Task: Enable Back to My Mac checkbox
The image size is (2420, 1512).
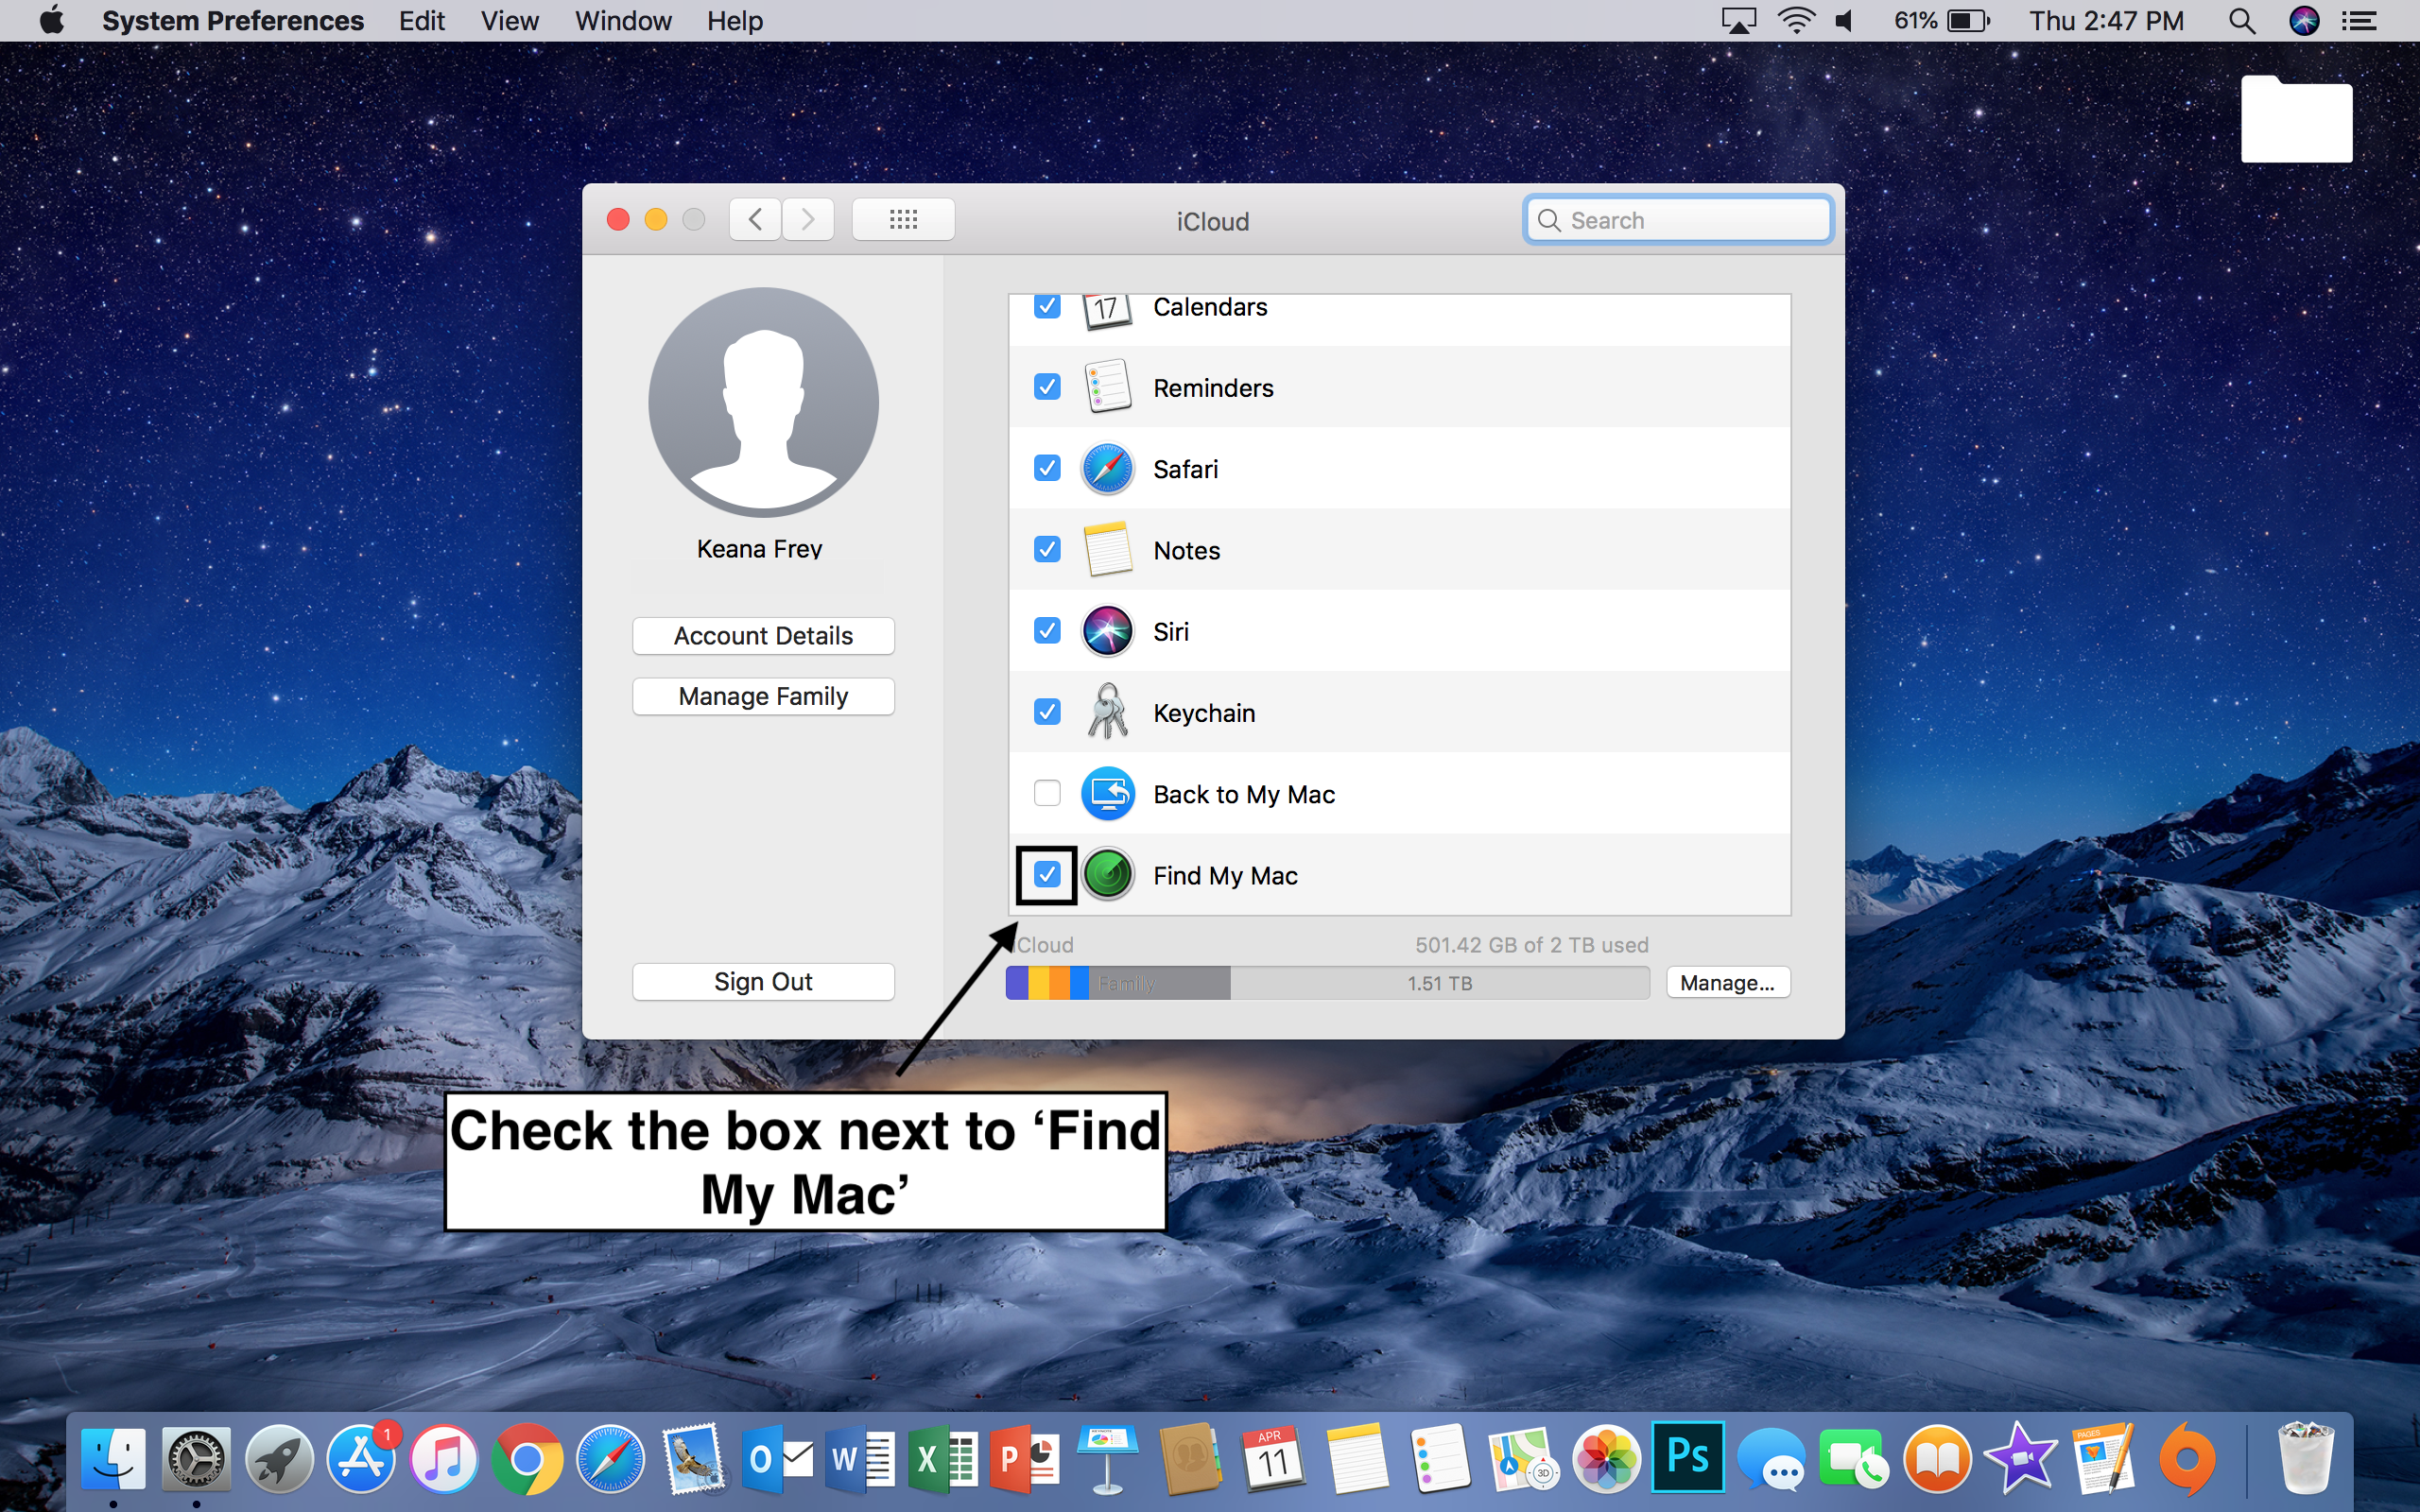Action: tap(1046, 793)
